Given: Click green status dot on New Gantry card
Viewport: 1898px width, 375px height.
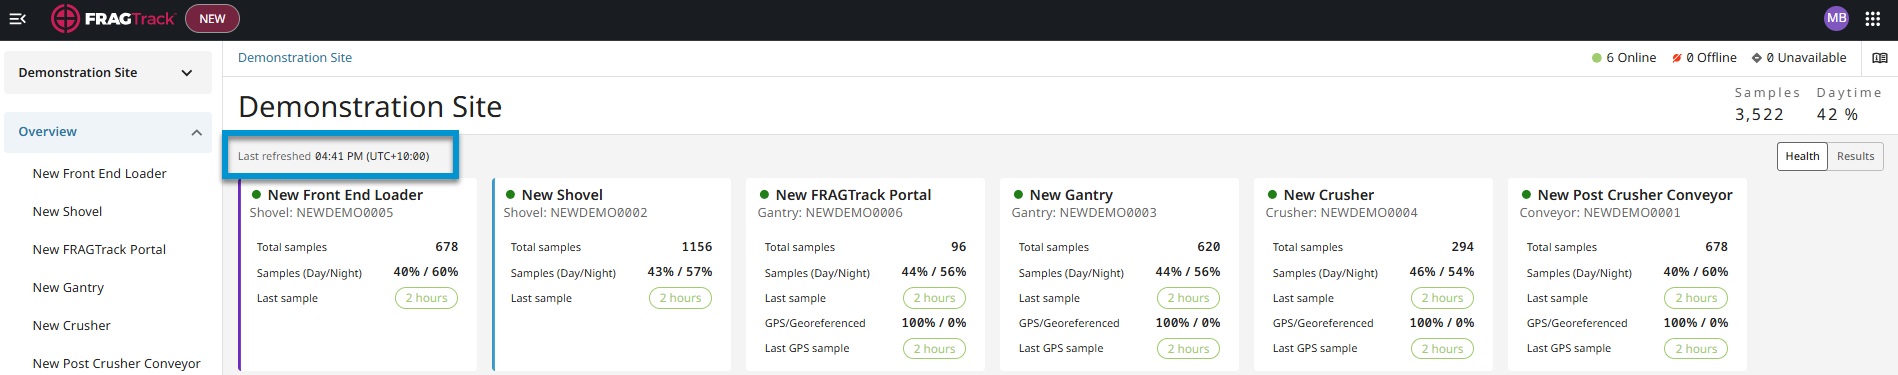Looking at the screenshot, I should click(1019, 195).
